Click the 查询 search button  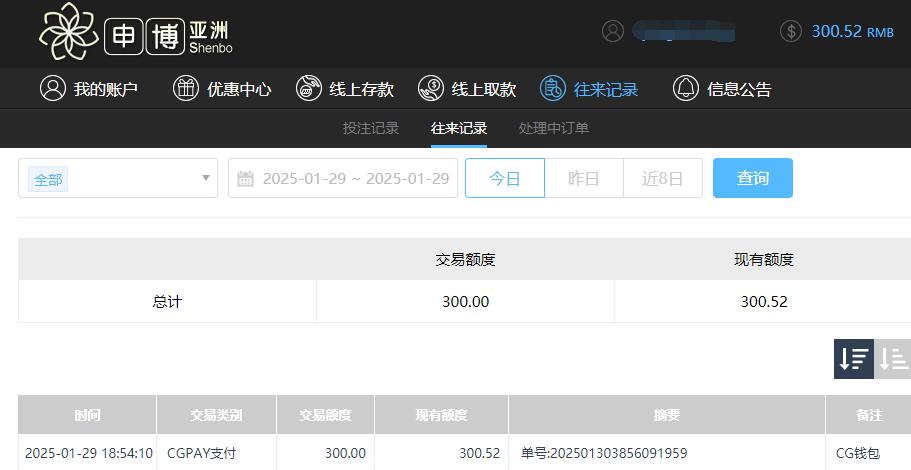coord(753,178)
